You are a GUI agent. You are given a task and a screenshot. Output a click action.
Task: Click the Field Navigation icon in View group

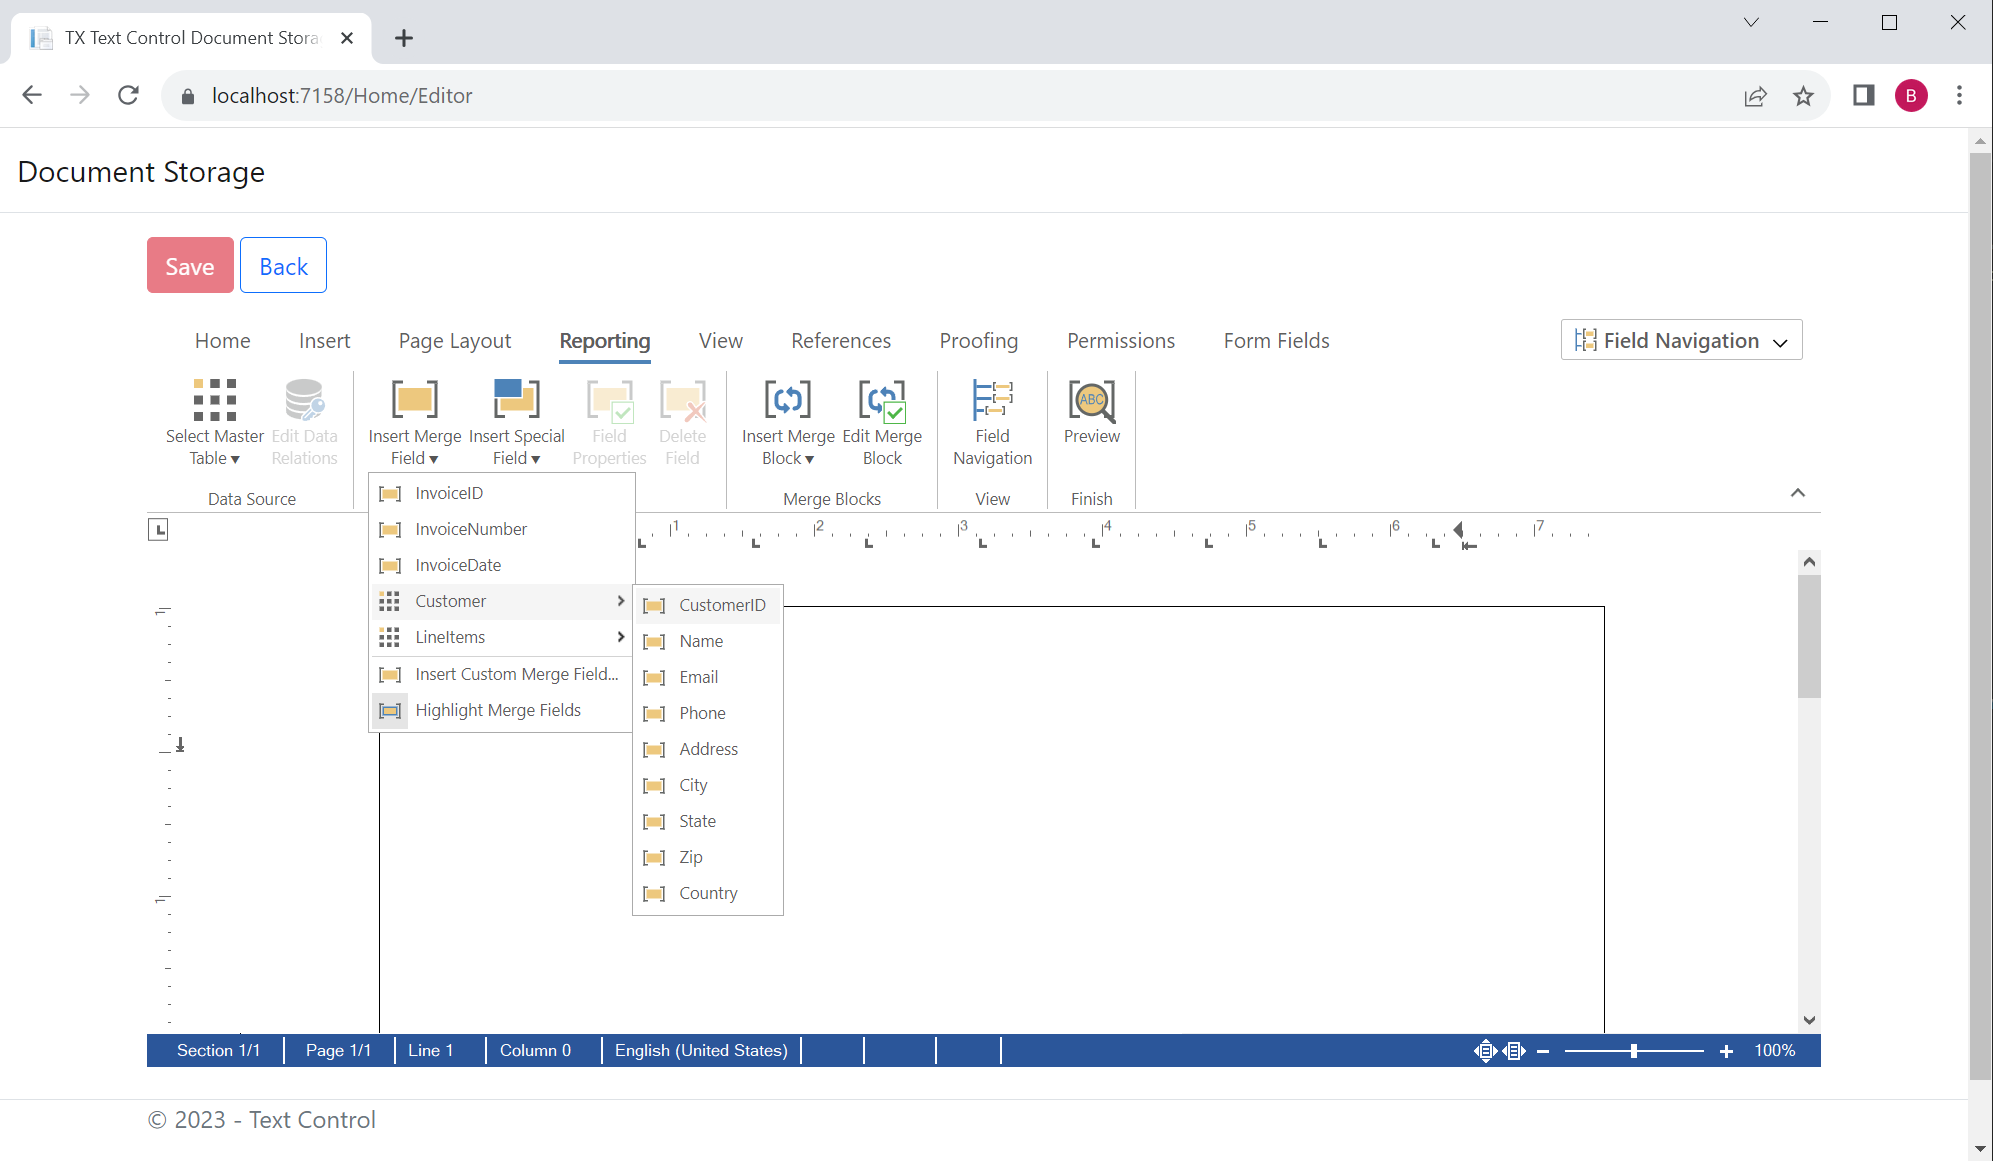pyautogui.click(x=992, y=420)
